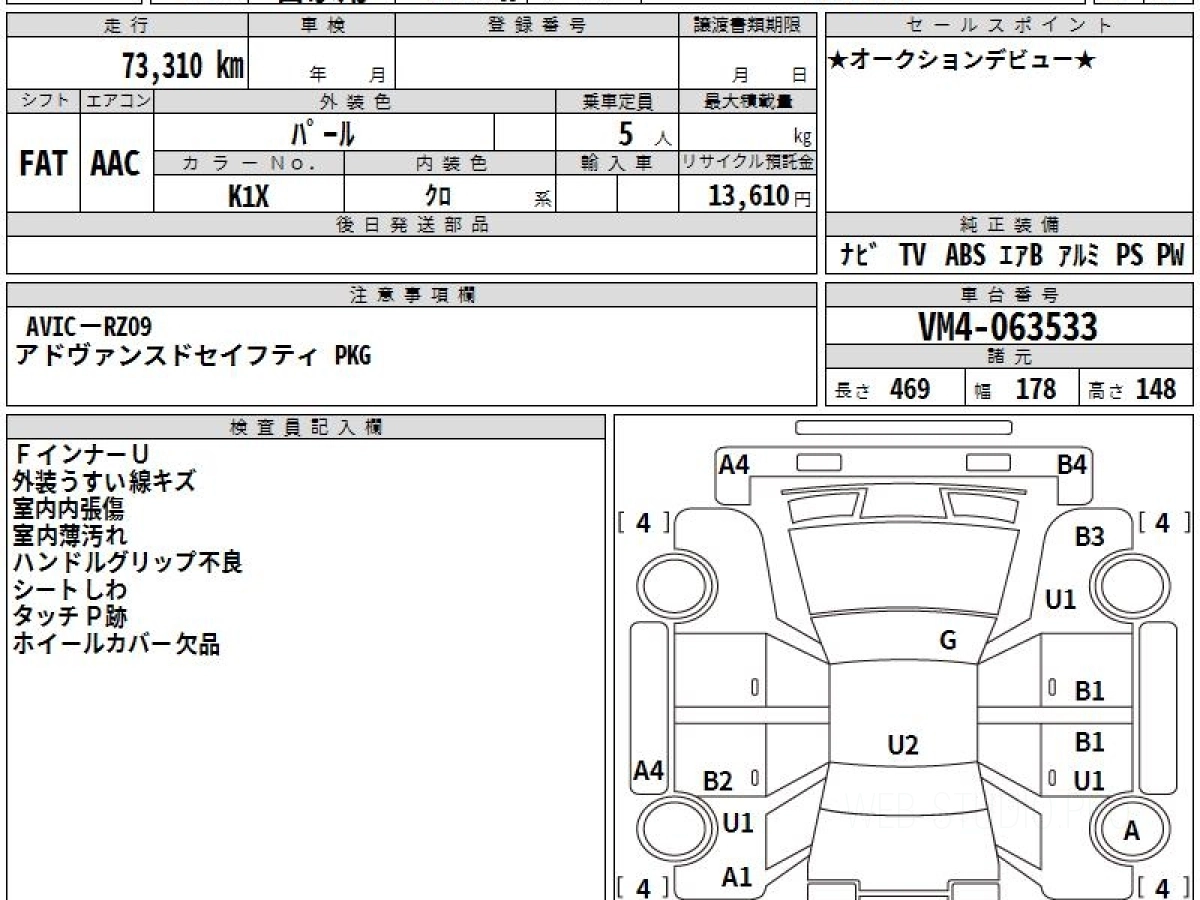Click the 車台番号 heading
Image resolution: width=1200 pixels, height=900 pixels.
[1010, 295]
